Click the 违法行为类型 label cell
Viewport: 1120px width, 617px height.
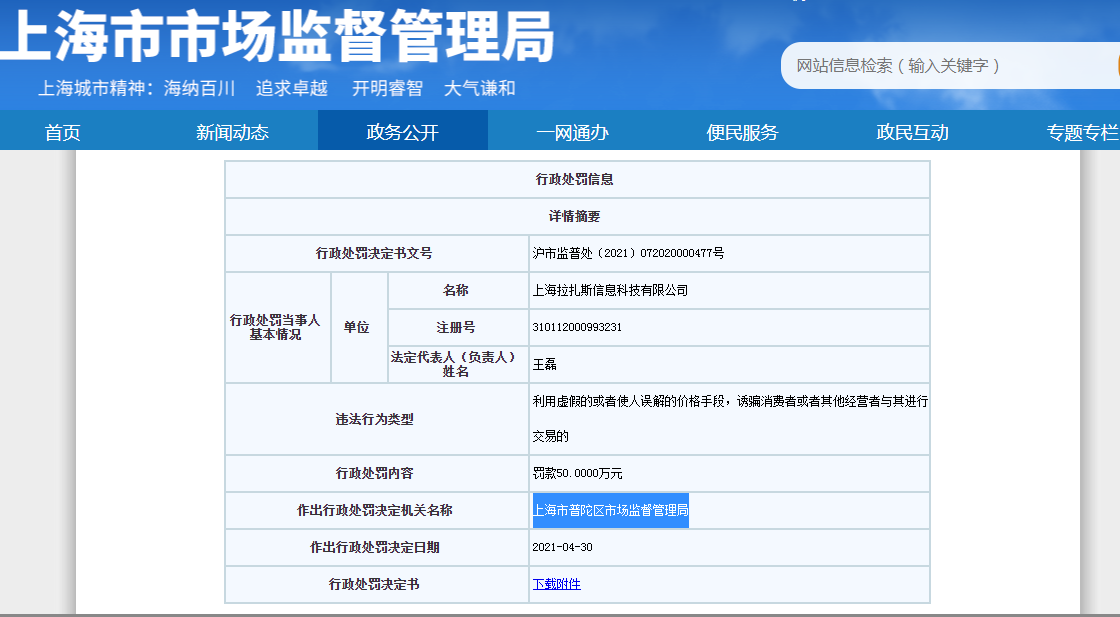[377, 419]
